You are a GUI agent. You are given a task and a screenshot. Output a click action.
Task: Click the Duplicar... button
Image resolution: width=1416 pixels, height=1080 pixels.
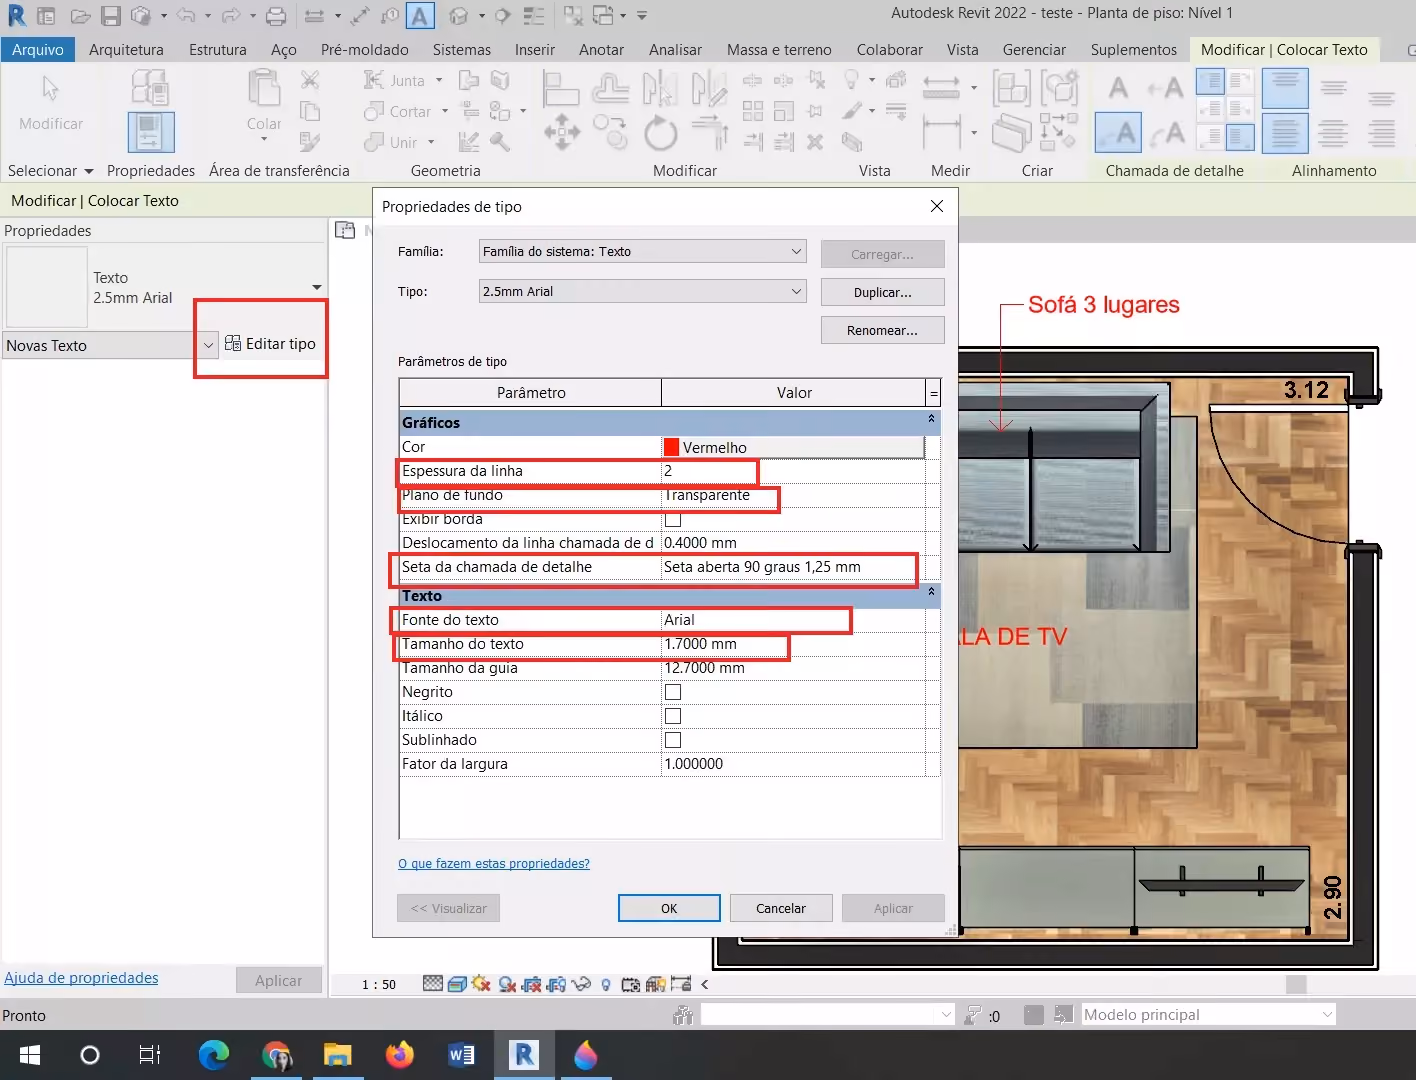(x=883, y=293)
